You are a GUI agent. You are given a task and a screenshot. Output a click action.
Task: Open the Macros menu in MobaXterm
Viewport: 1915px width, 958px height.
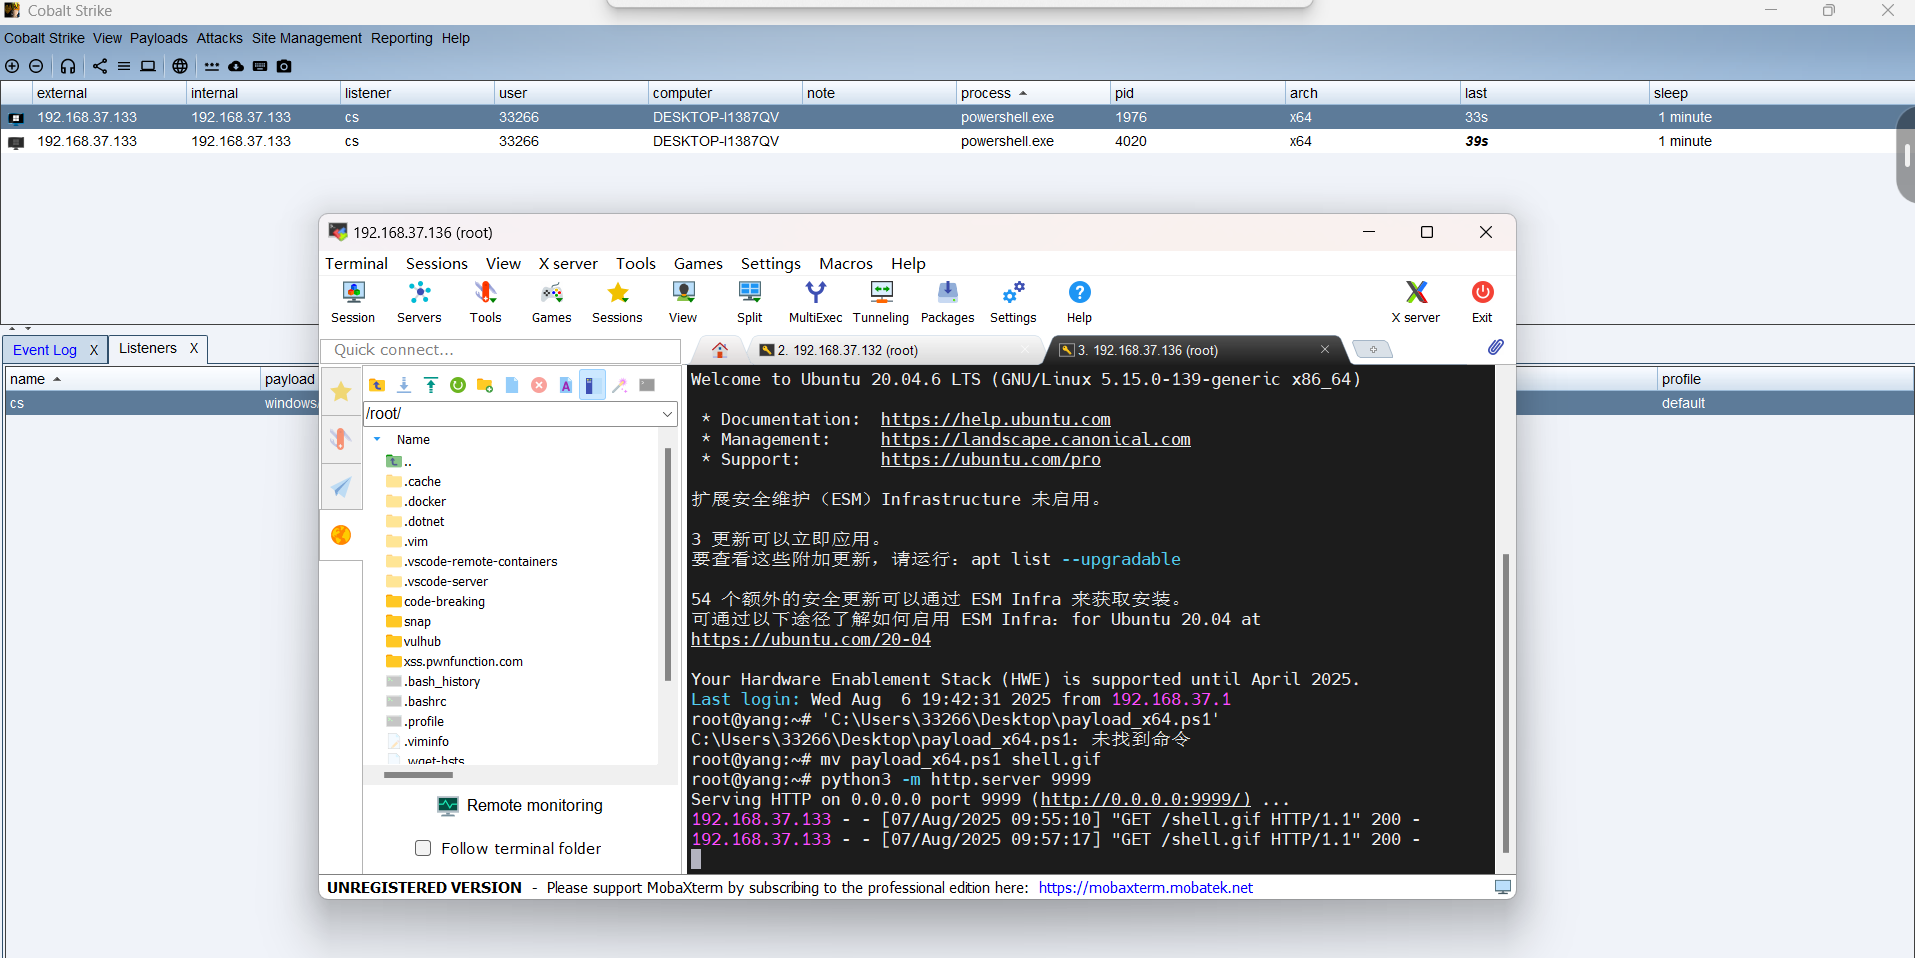tap(846, 264)
